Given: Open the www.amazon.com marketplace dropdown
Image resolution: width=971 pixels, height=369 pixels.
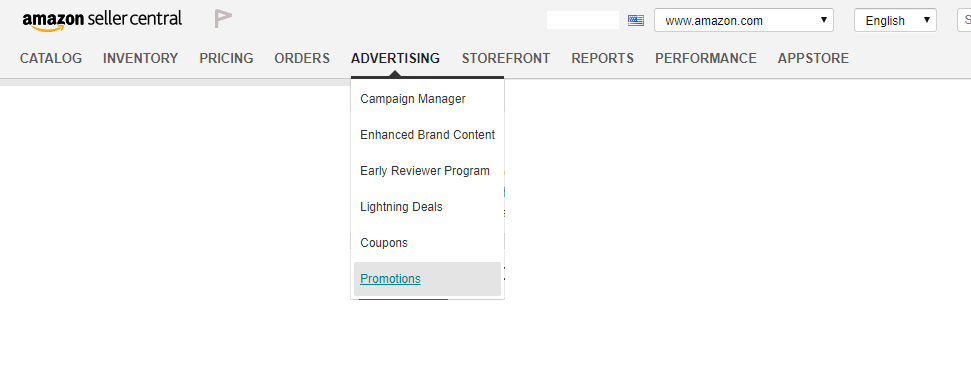Looking at the screenshot, I should (744, 20).
